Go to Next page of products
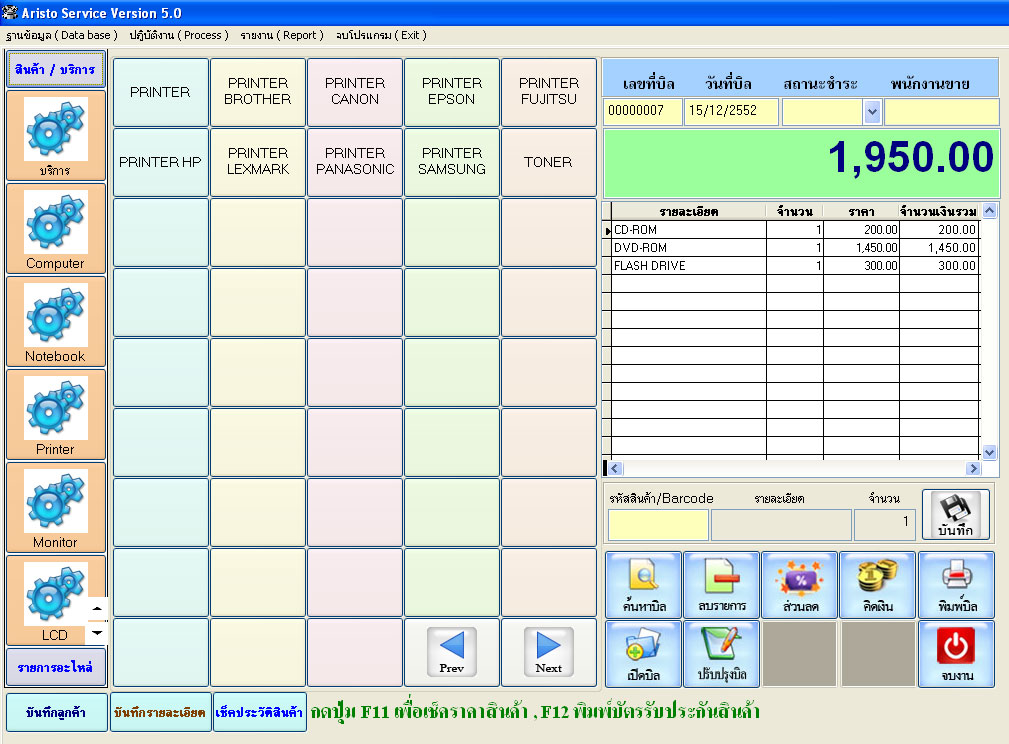 [548, 652]
